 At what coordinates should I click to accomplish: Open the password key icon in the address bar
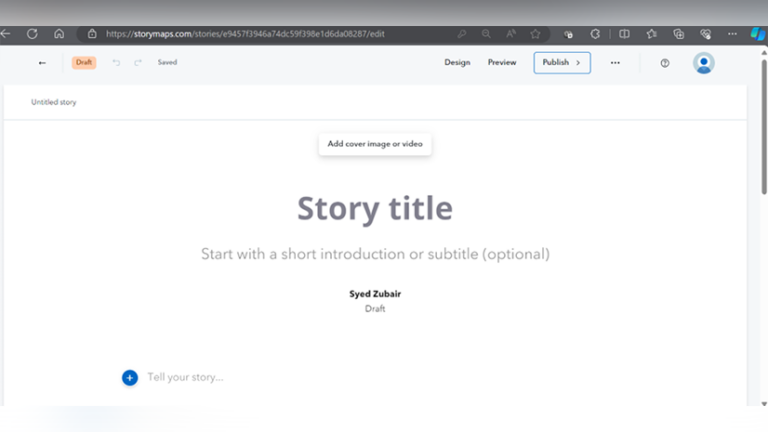461,34
